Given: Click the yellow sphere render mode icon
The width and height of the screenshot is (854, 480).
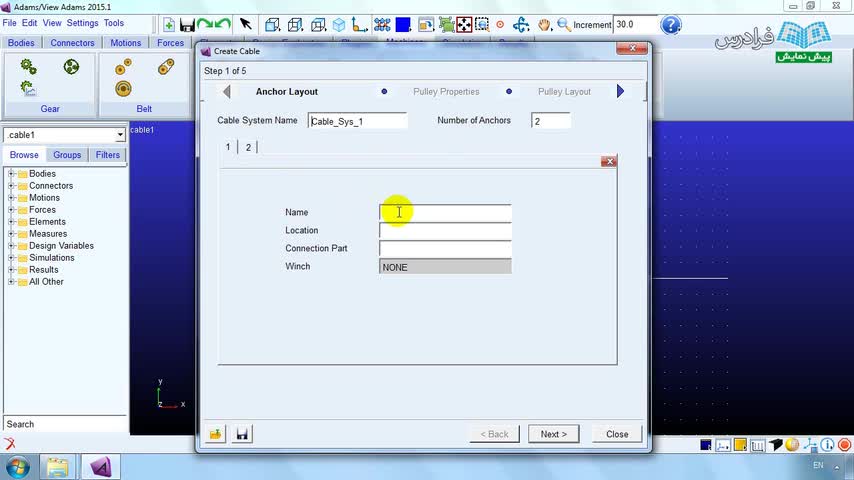Looking at the screenshot, I should (x=792, y=445).
